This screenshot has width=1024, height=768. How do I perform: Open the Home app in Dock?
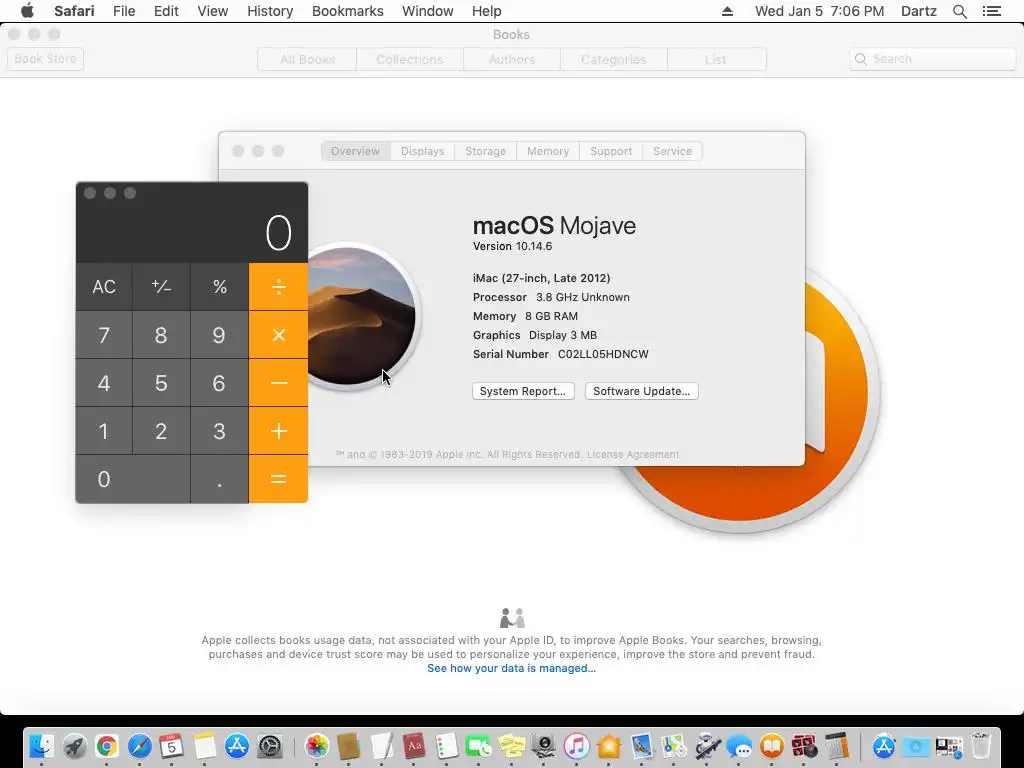point(609,746)
